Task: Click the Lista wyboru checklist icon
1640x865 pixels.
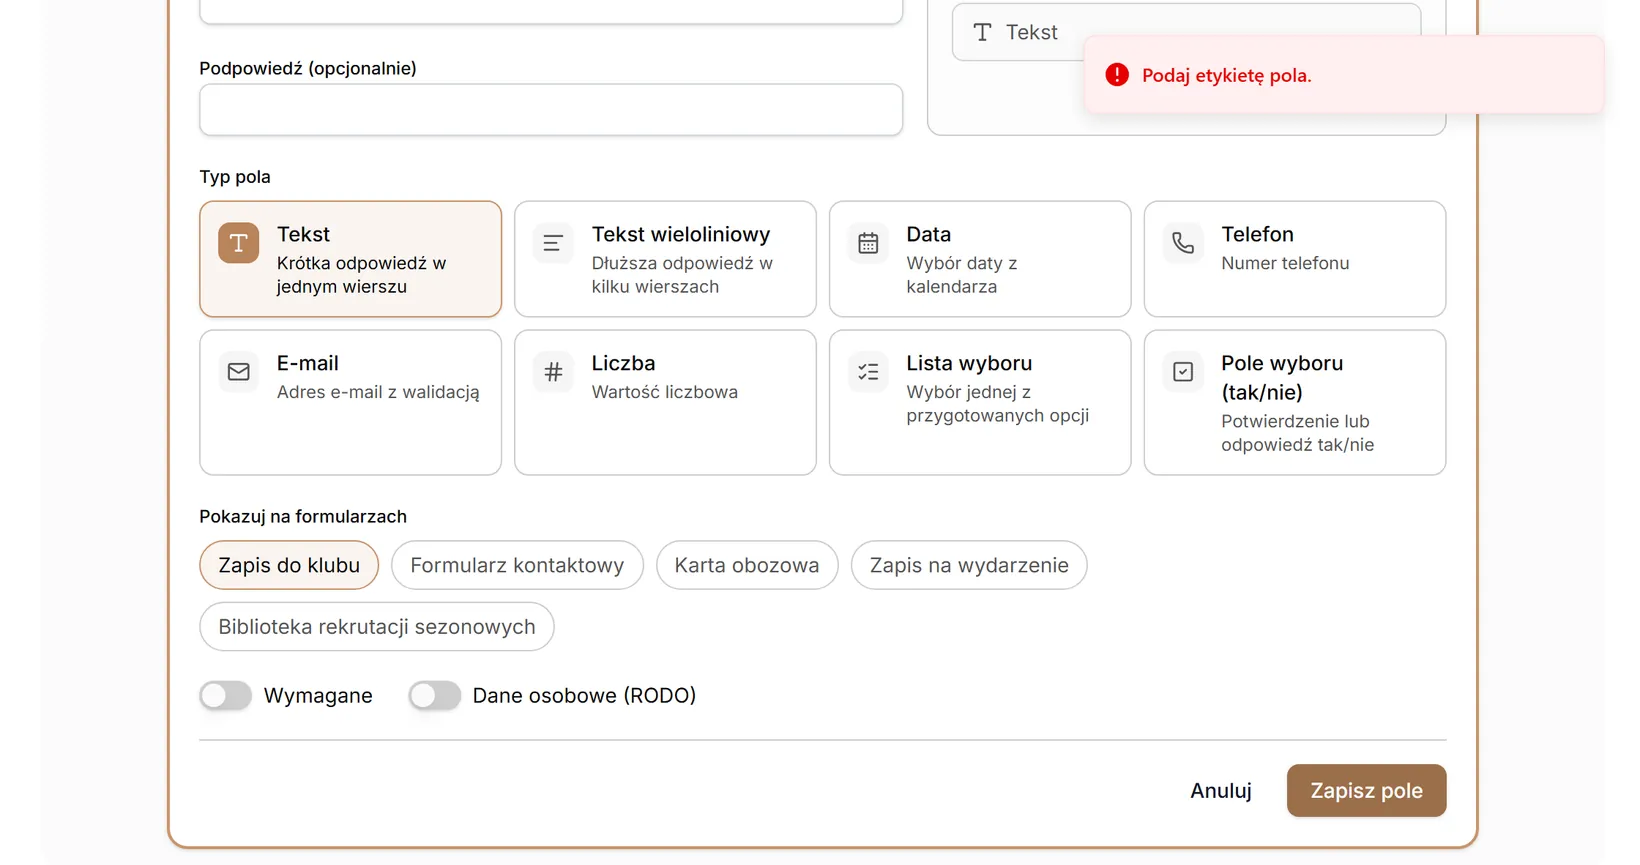Action: point(868,372)
